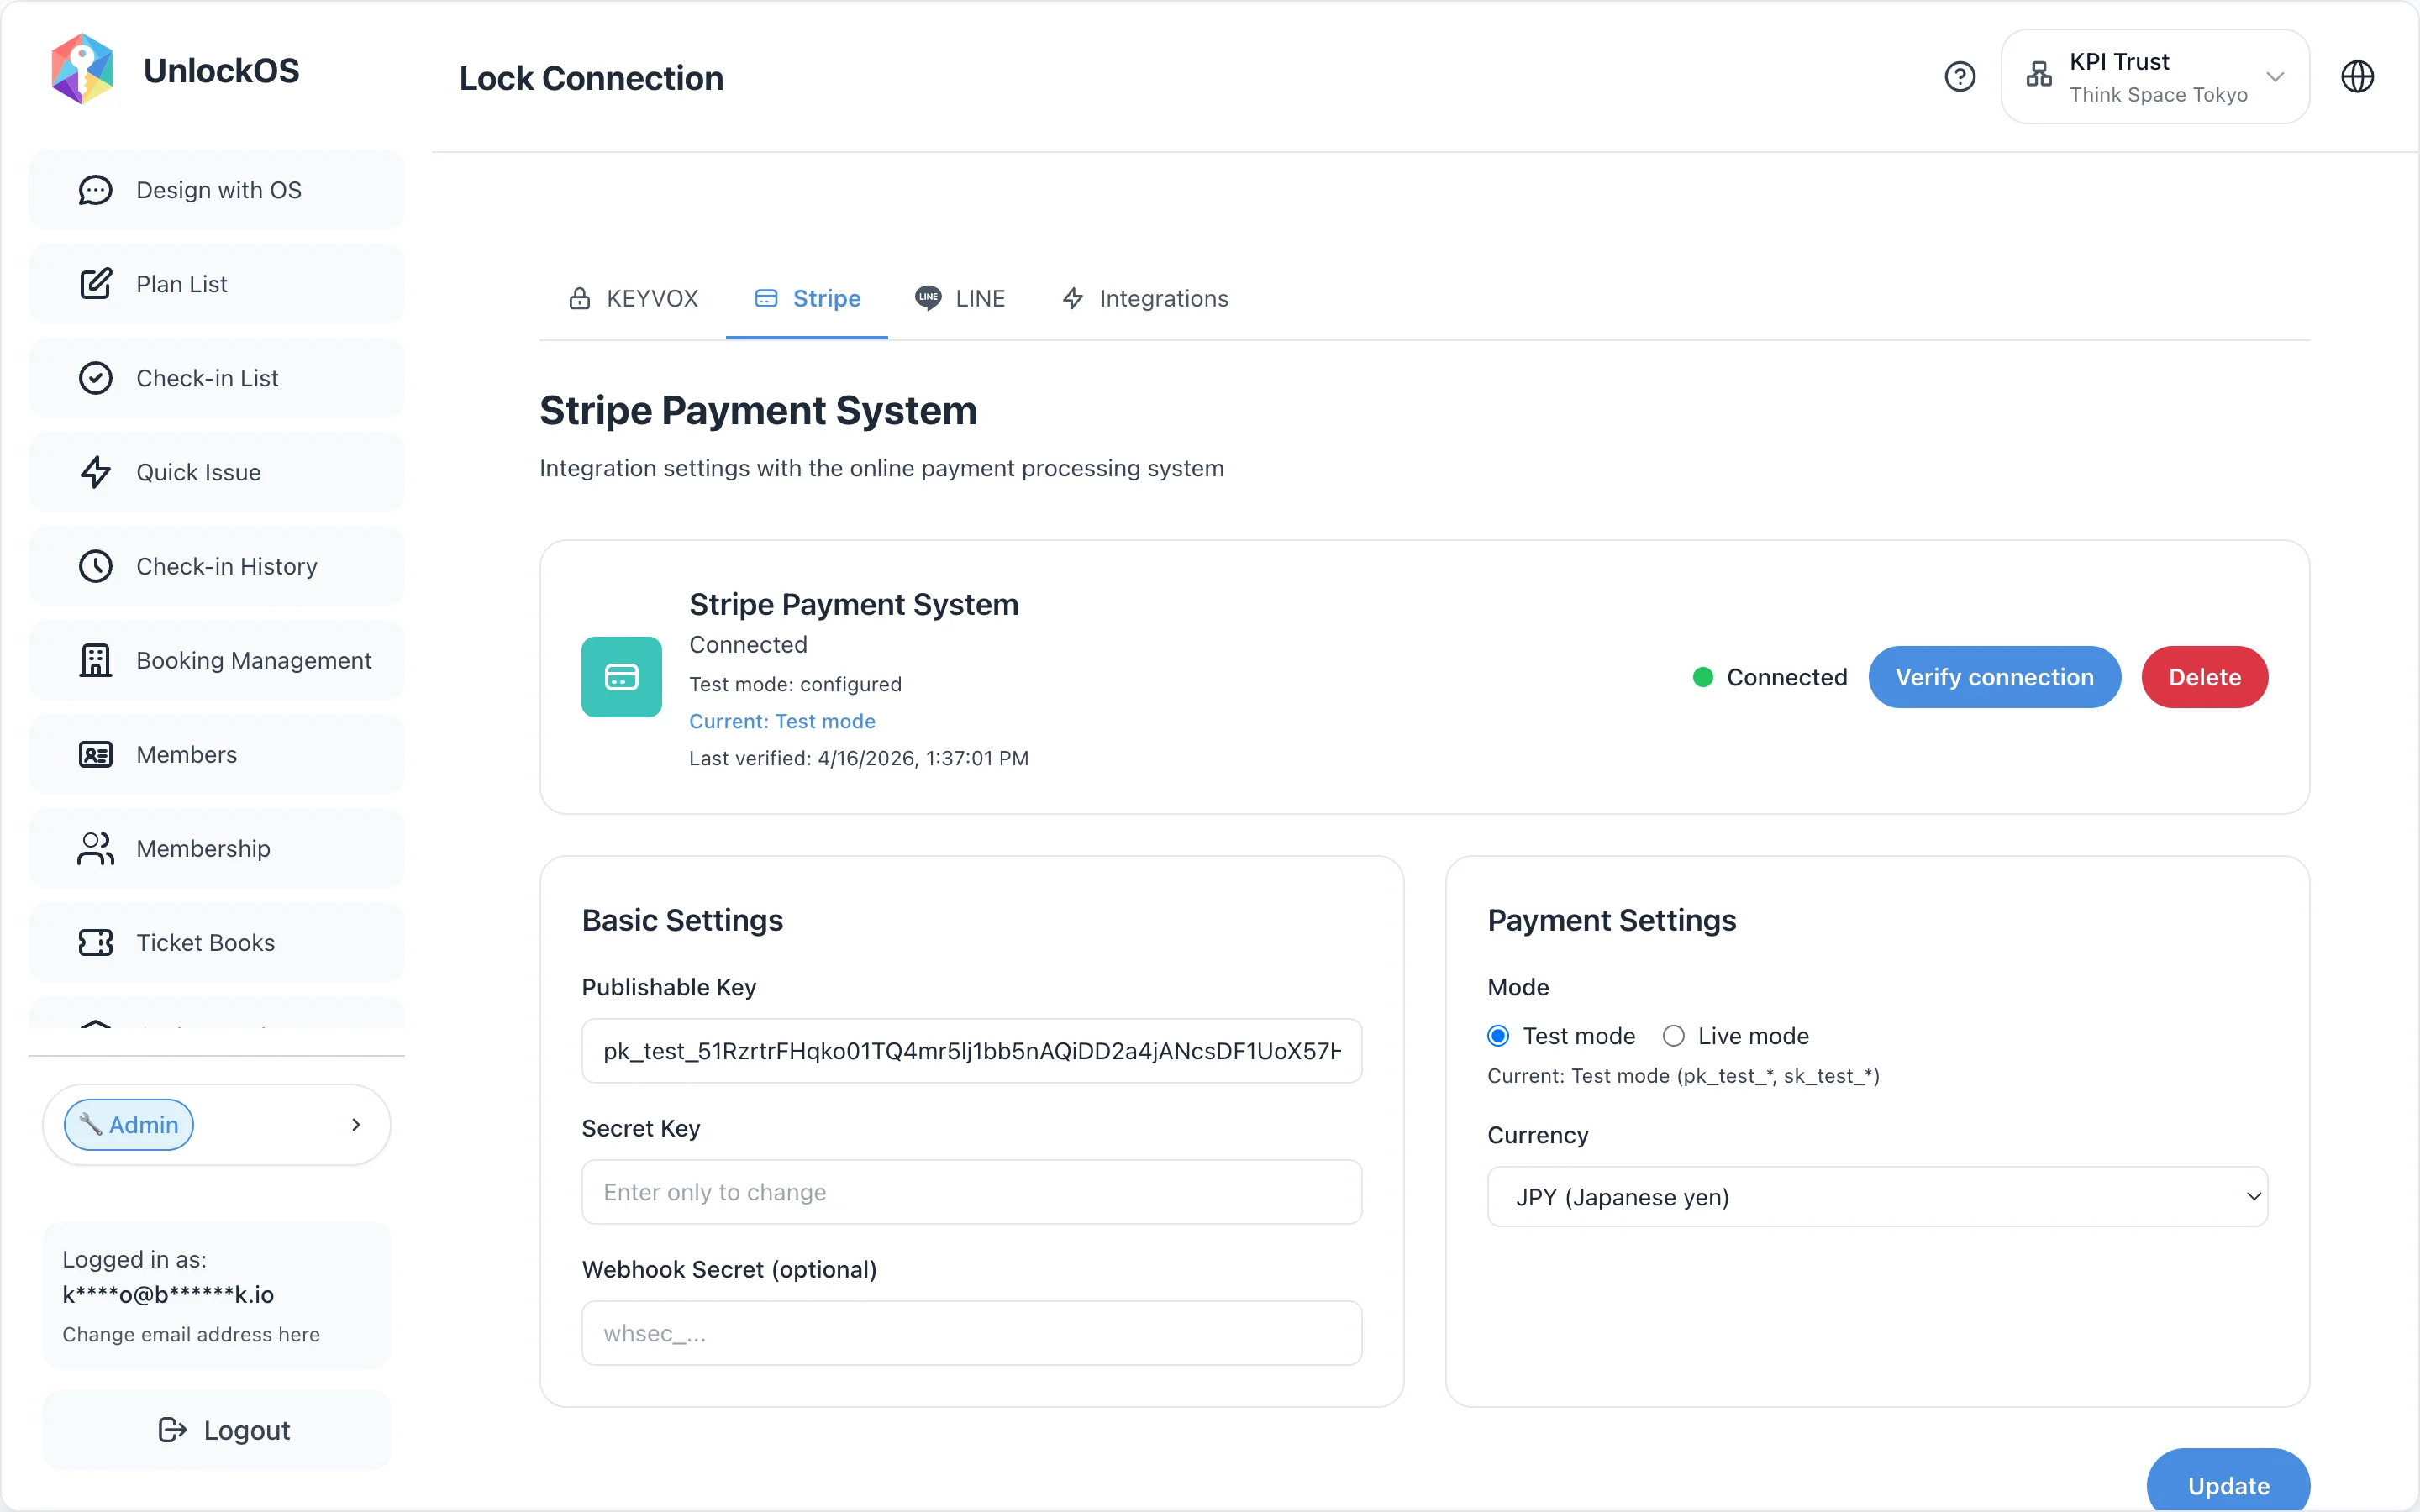
Task: Click the LINE chat bubble icon
Action: coord(928,297)
